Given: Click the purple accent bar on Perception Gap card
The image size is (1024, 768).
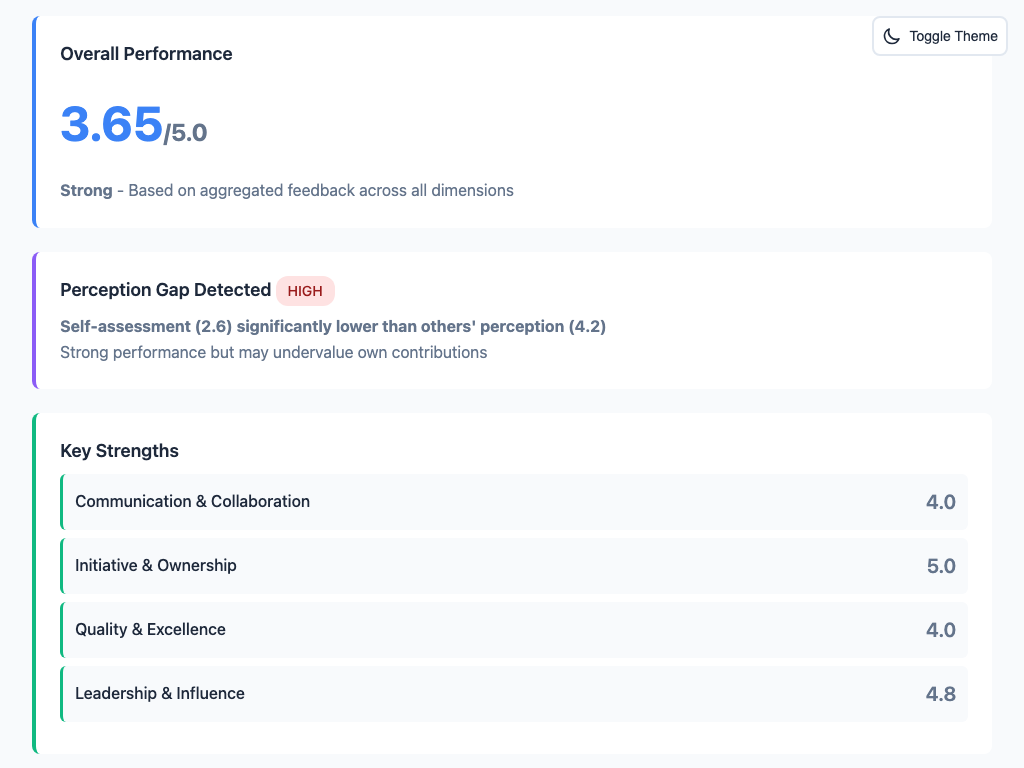Looking at the screenshot, I should pos(36,319).
